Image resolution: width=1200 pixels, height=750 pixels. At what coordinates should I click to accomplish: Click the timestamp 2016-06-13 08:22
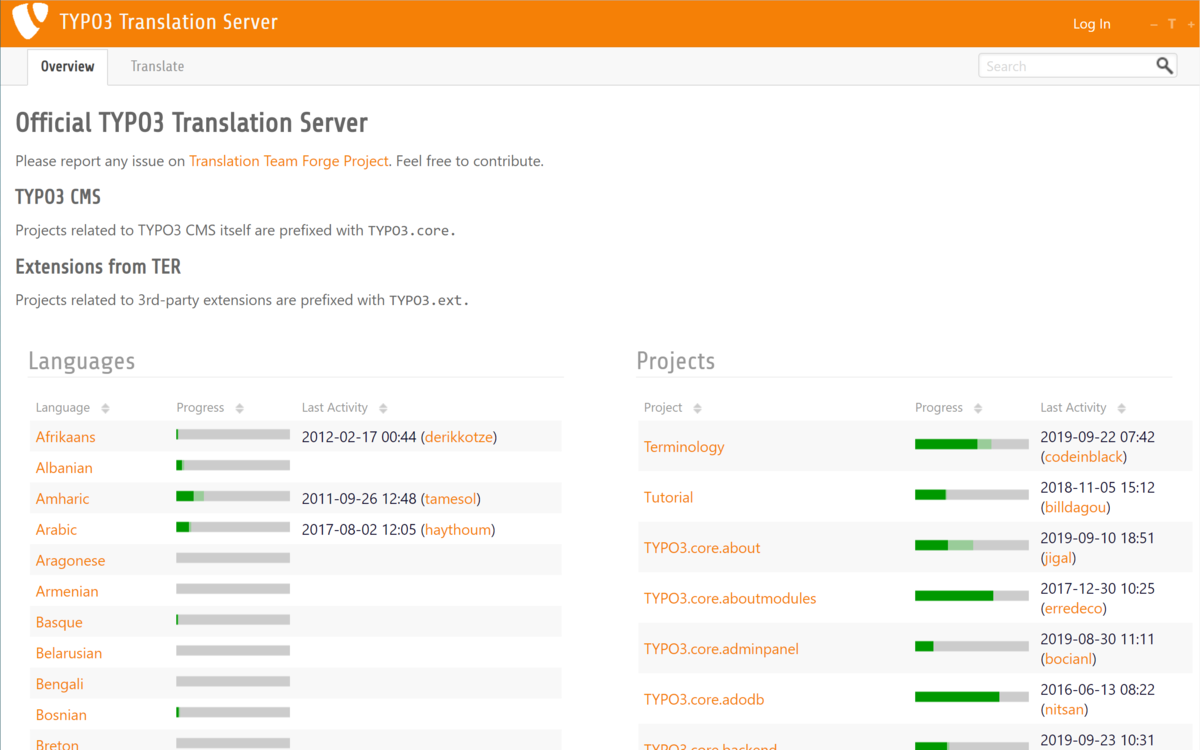(1098, 690)
